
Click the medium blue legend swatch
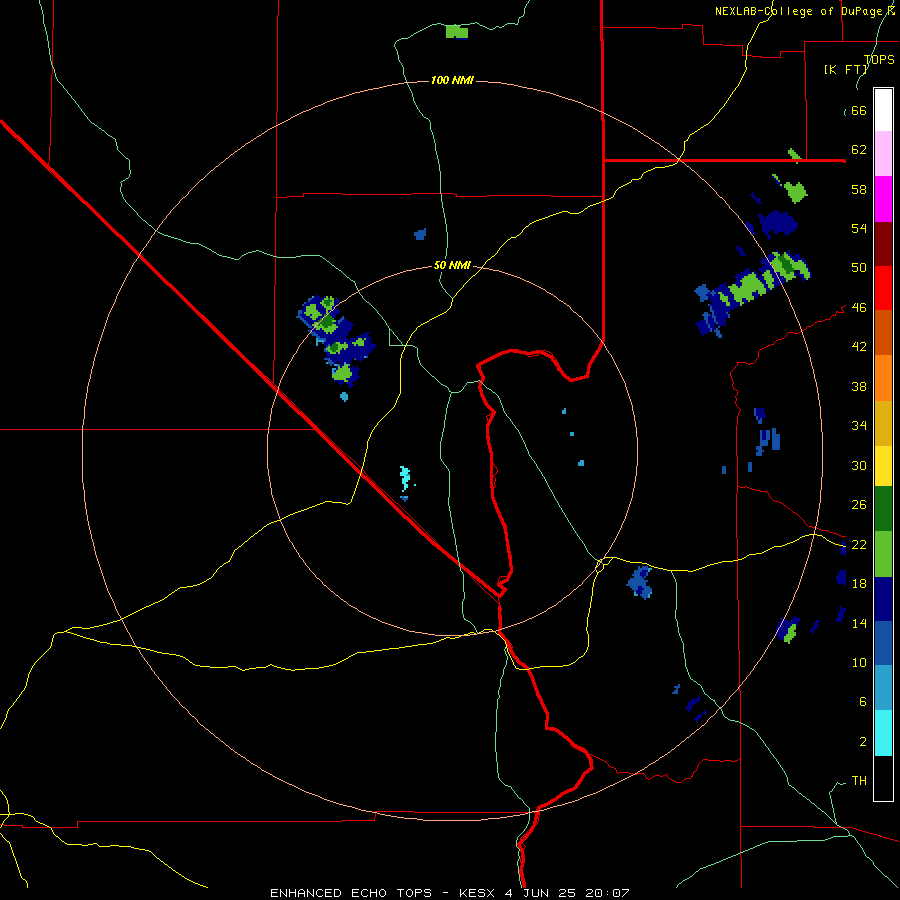tap(883, 643)
